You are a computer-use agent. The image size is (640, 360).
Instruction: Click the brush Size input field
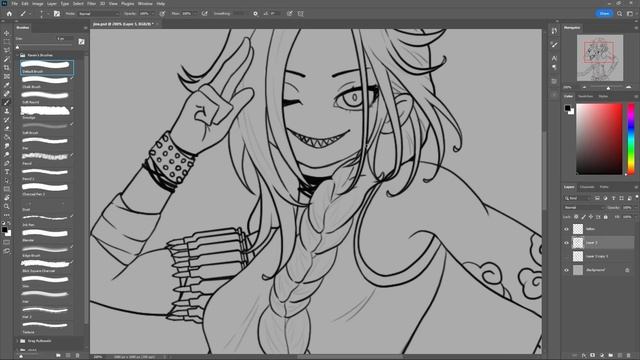point(64,39)
